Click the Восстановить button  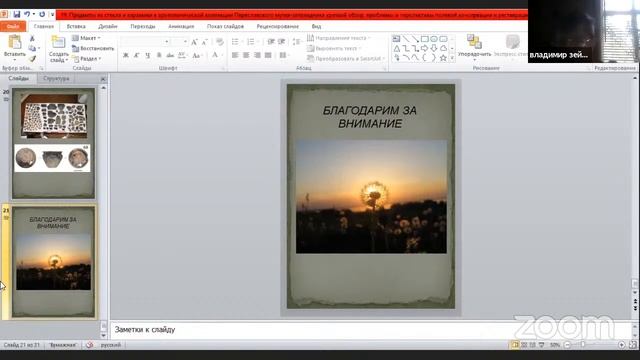click(x=93, y=48)
